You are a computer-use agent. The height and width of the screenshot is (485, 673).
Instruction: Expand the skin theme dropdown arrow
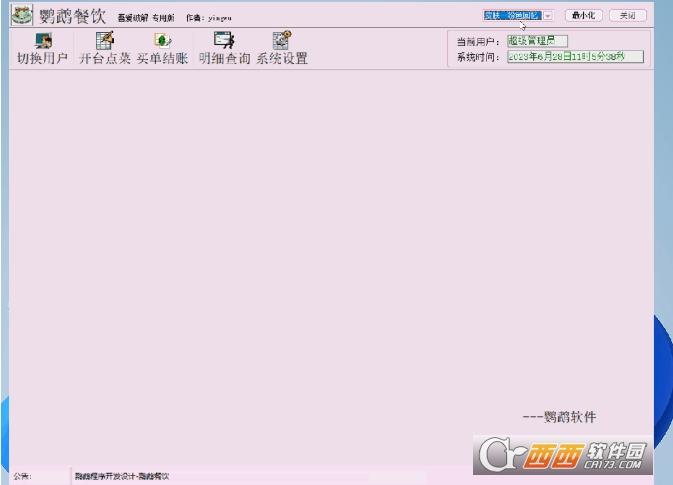pyautogui.click(x=548, y=16)
